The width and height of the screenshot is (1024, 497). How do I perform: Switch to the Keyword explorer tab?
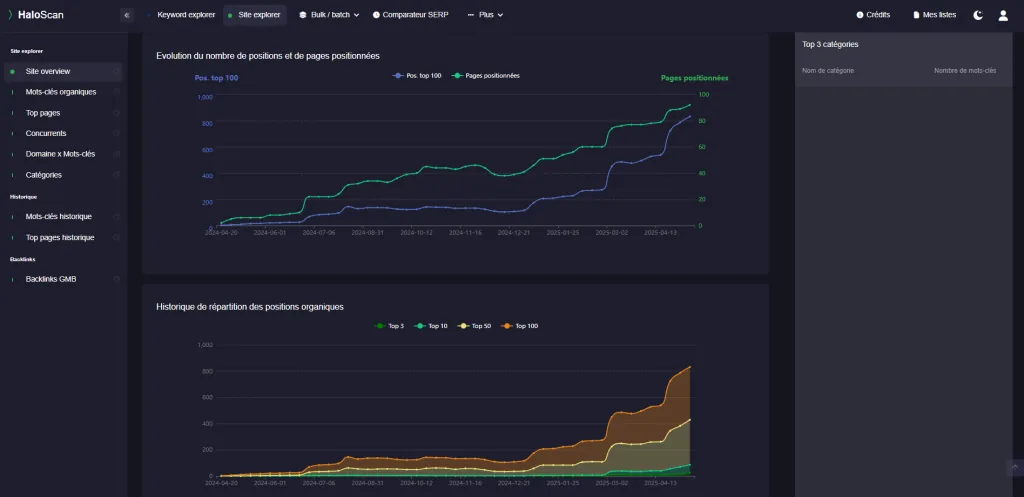point(181,15)
